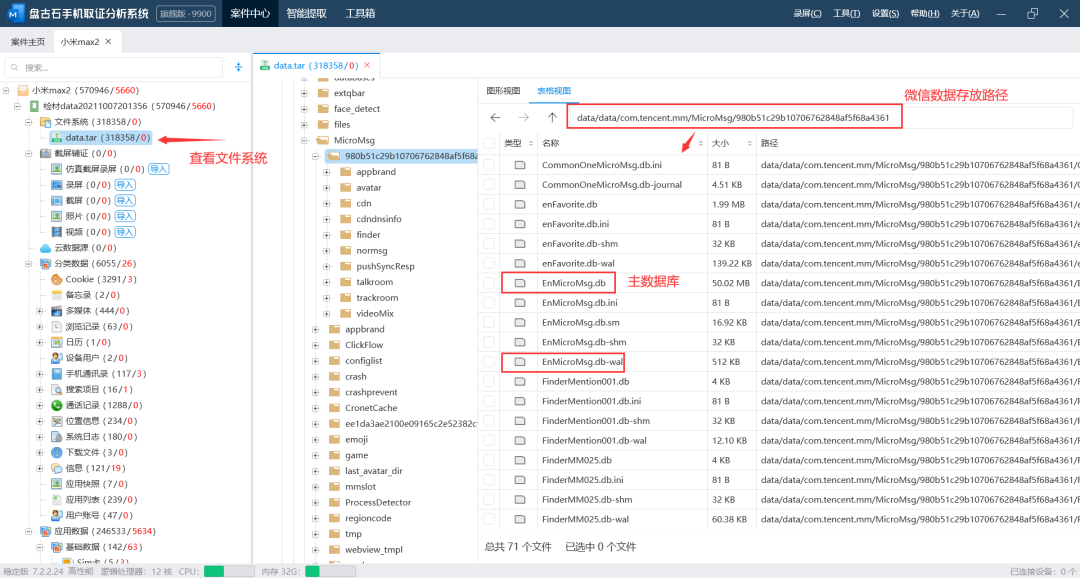Click the path address field
The width and height of the screenshot is (1080, 578).
[x=821, y=118]
